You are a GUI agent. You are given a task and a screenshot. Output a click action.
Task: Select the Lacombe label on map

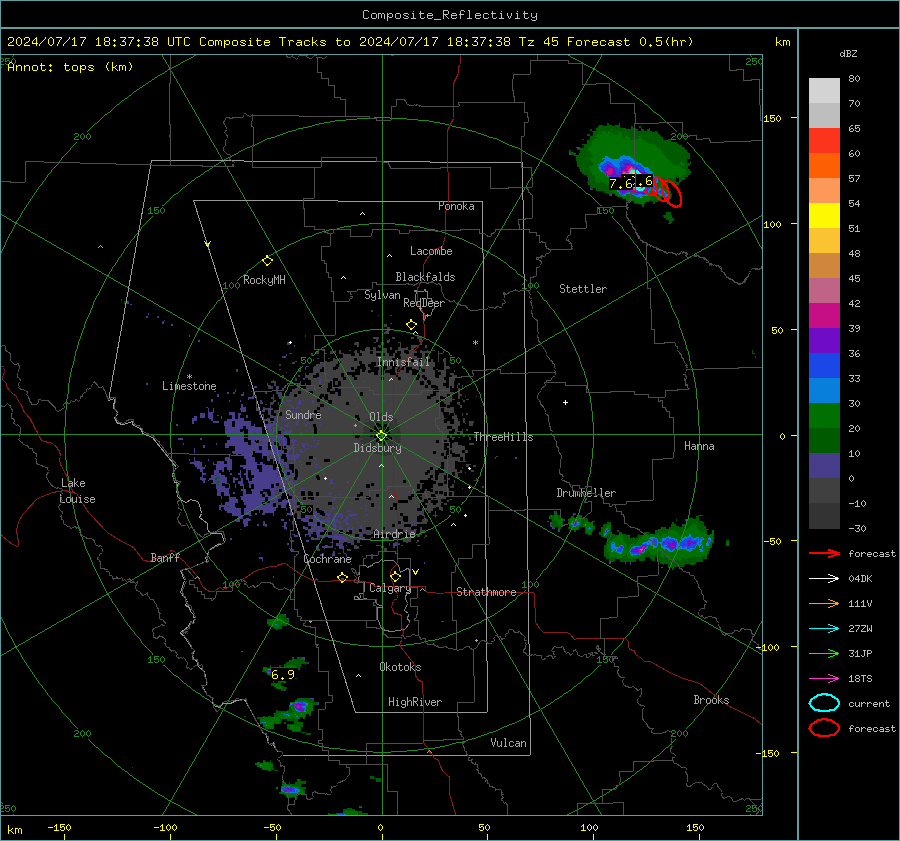[x=431, y=251]
